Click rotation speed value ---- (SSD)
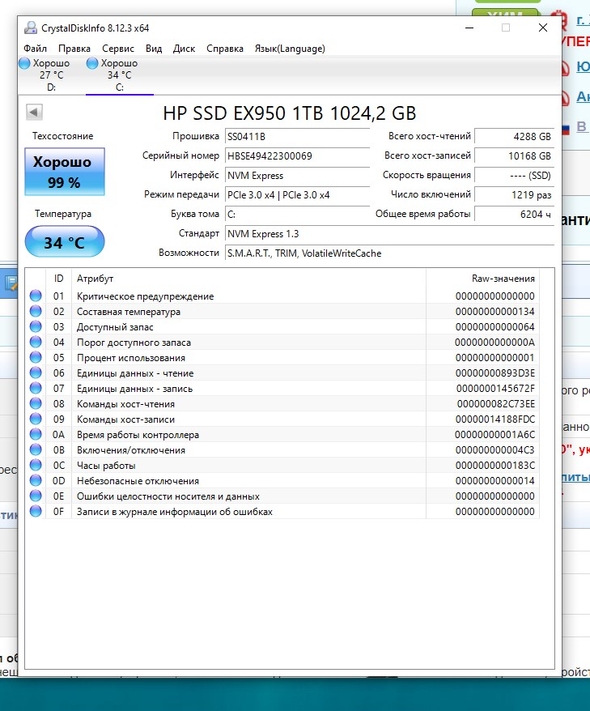 (514, 175)
